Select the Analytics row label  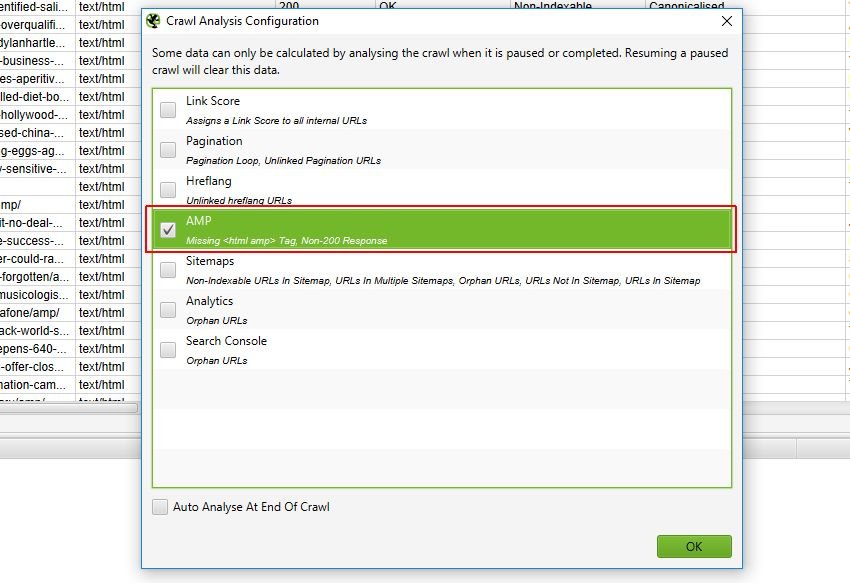point(209,301)
